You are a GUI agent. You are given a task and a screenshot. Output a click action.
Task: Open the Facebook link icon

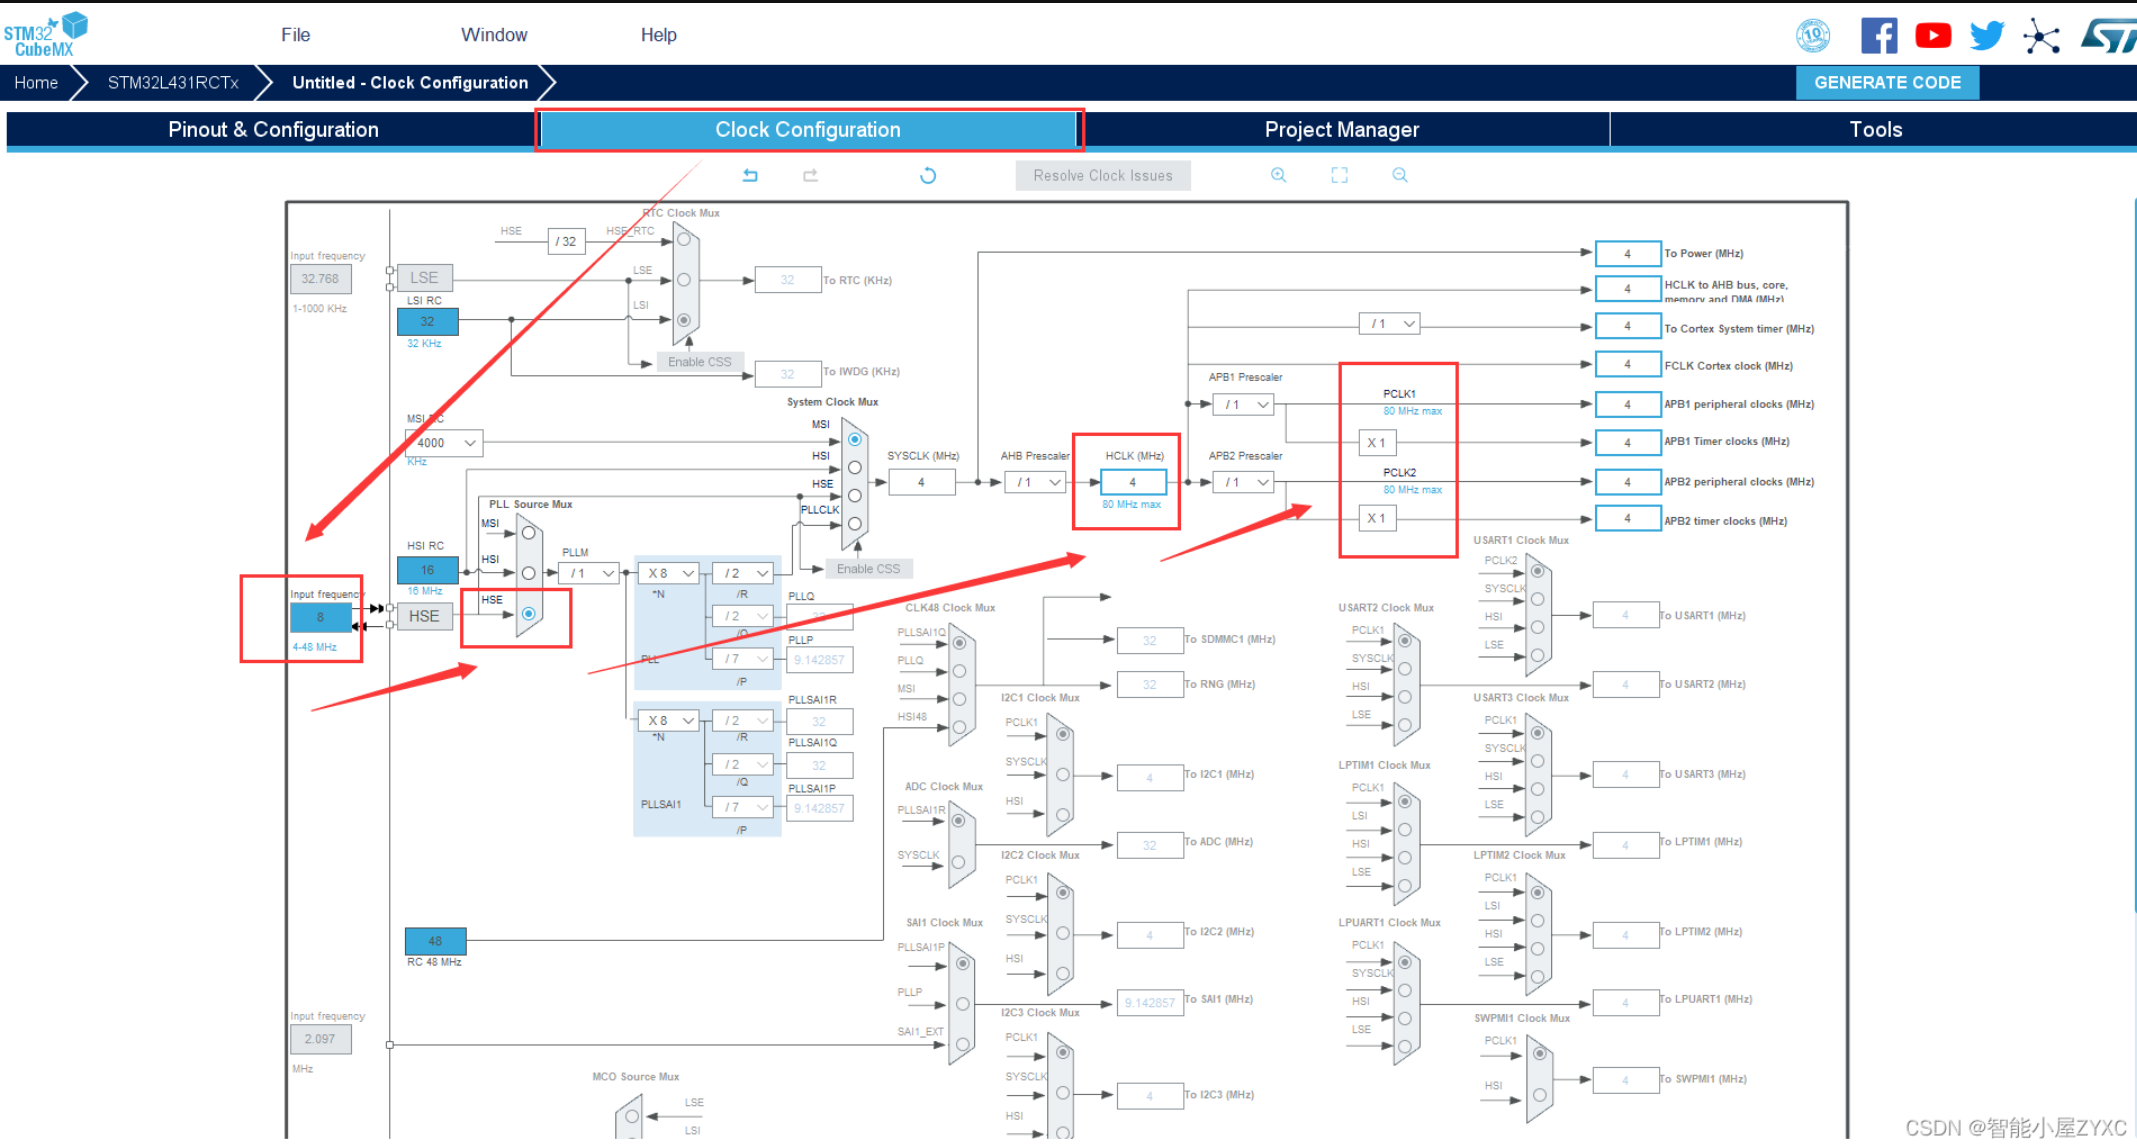click(x=1879, y=35)
